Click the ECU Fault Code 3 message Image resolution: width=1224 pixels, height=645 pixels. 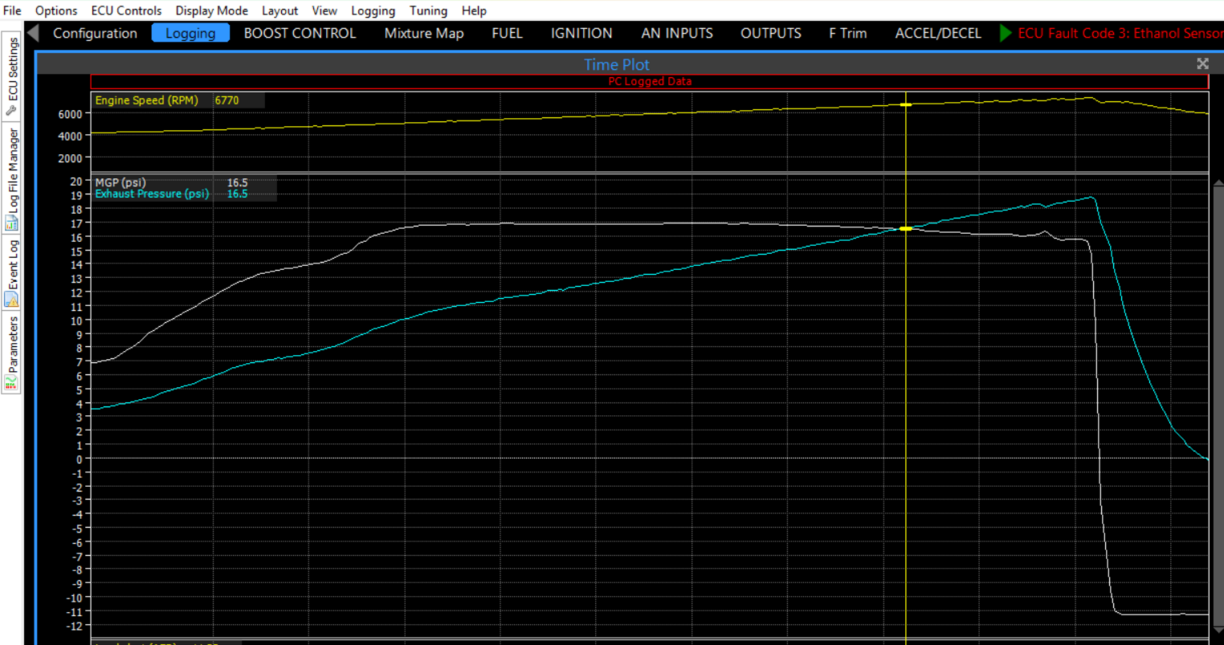[x=1120, y=33]
